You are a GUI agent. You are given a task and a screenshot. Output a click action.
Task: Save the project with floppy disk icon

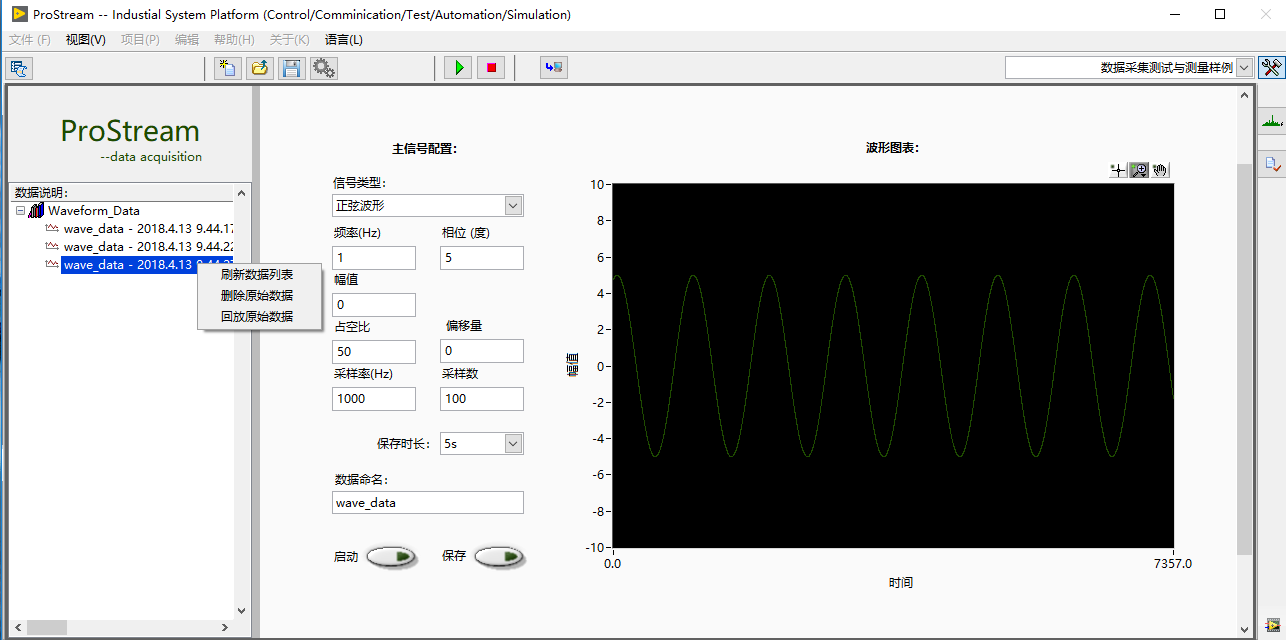[x=291, y=68]
